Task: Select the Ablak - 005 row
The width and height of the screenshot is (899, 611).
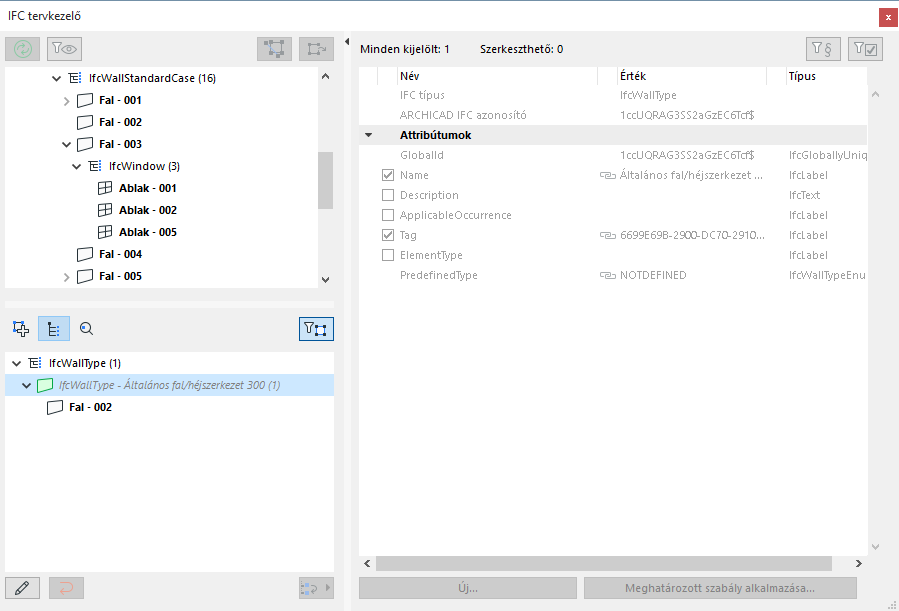Action: (x=148, y=232)
